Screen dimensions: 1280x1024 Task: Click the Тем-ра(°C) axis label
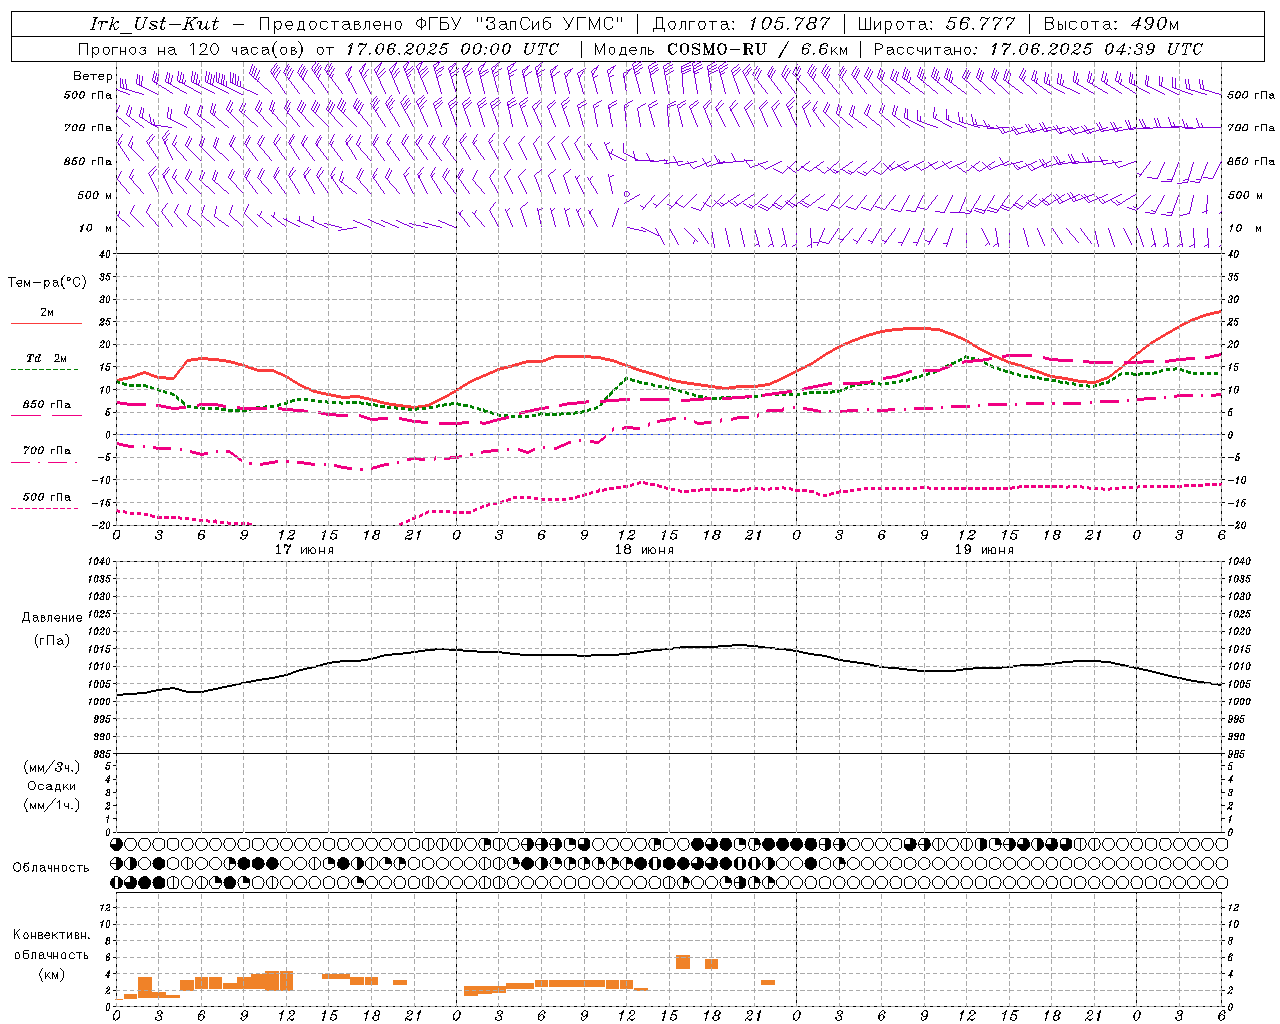pos(47,283)
